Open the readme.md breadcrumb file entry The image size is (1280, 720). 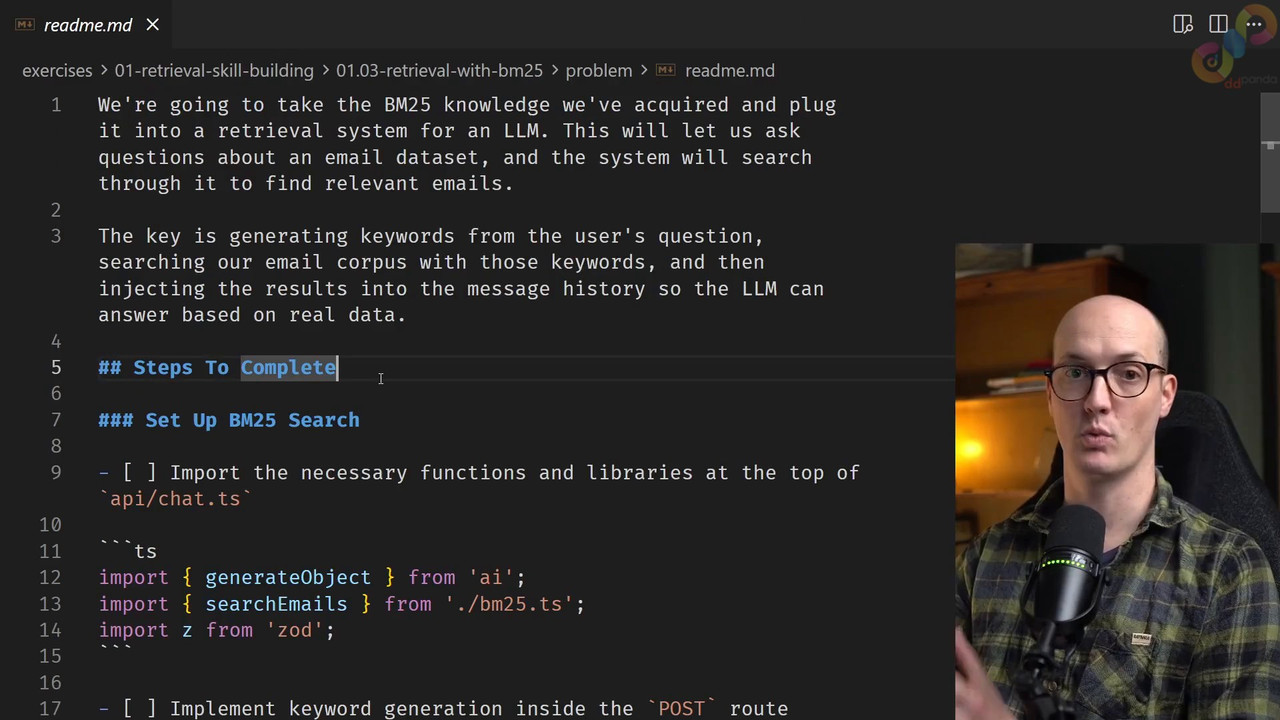pyautogui.click(x=730, y=71)
